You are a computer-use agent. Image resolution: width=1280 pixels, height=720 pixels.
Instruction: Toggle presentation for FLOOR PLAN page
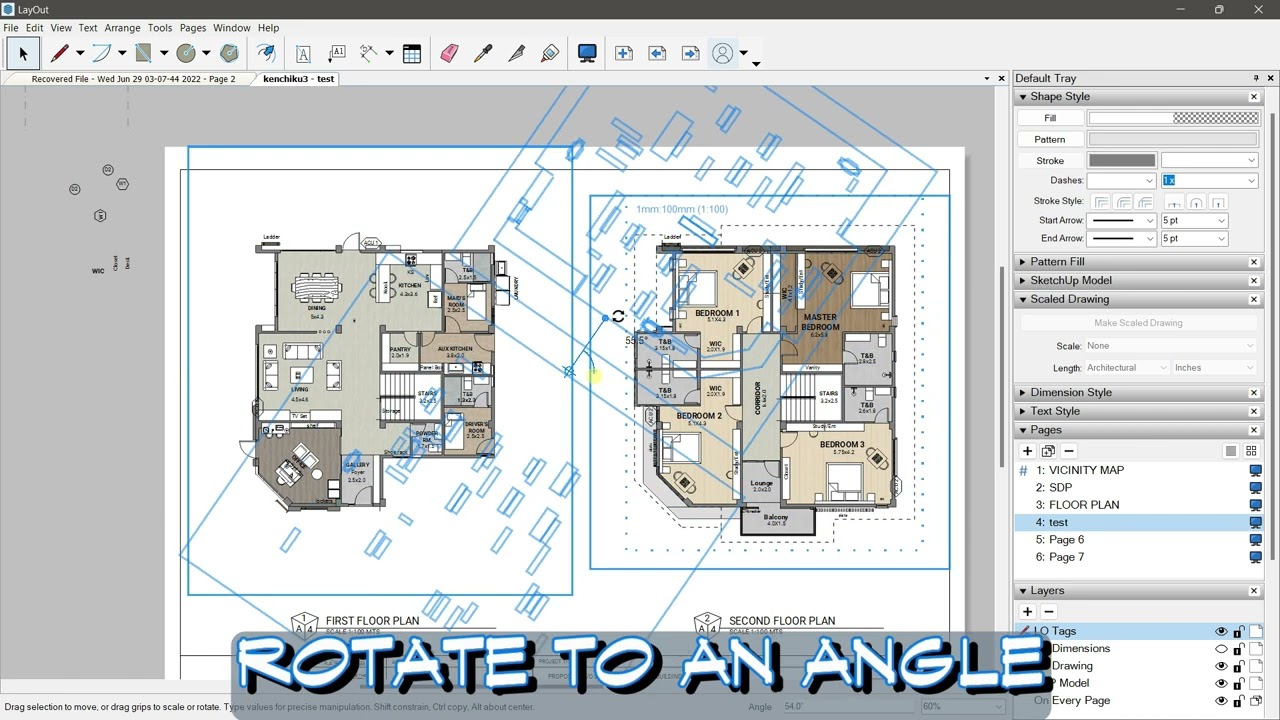click(x=1256, y=505)
